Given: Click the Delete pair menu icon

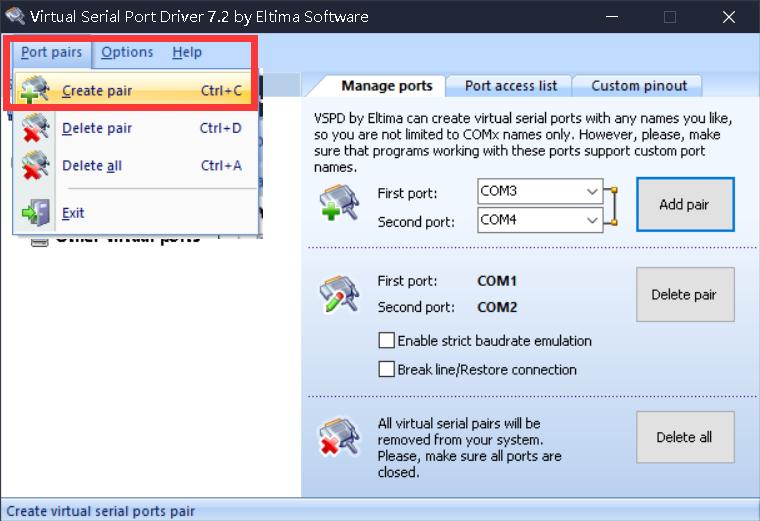Looking at the screenshot, I should 35,127.
